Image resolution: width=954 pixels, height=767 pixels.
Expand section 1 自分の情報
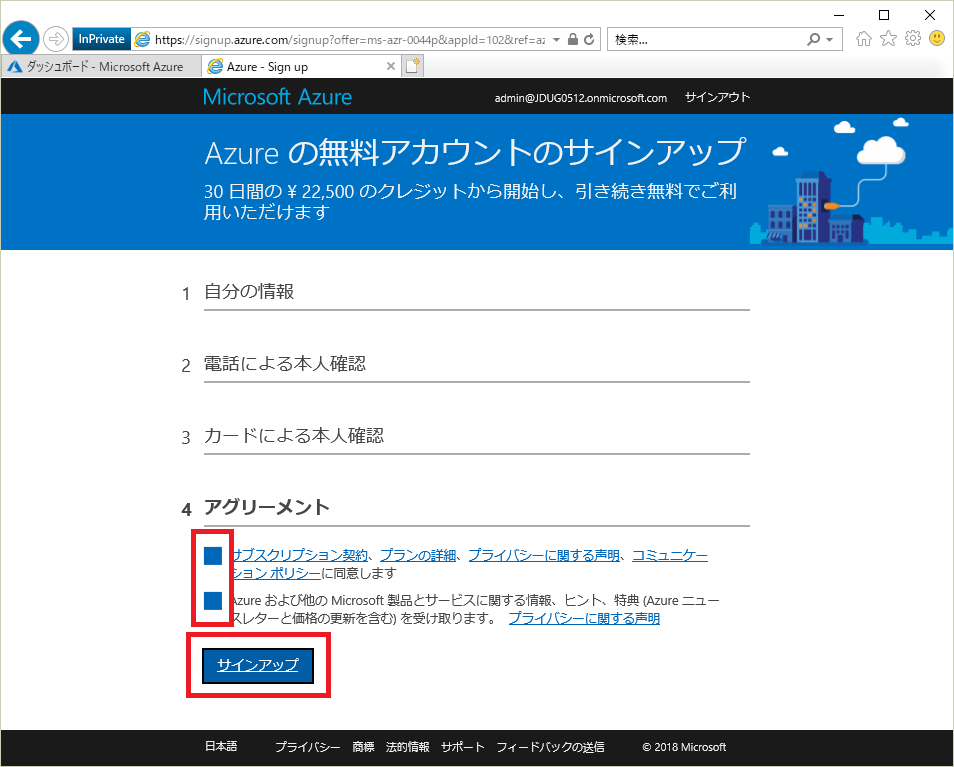coord(476,293)
